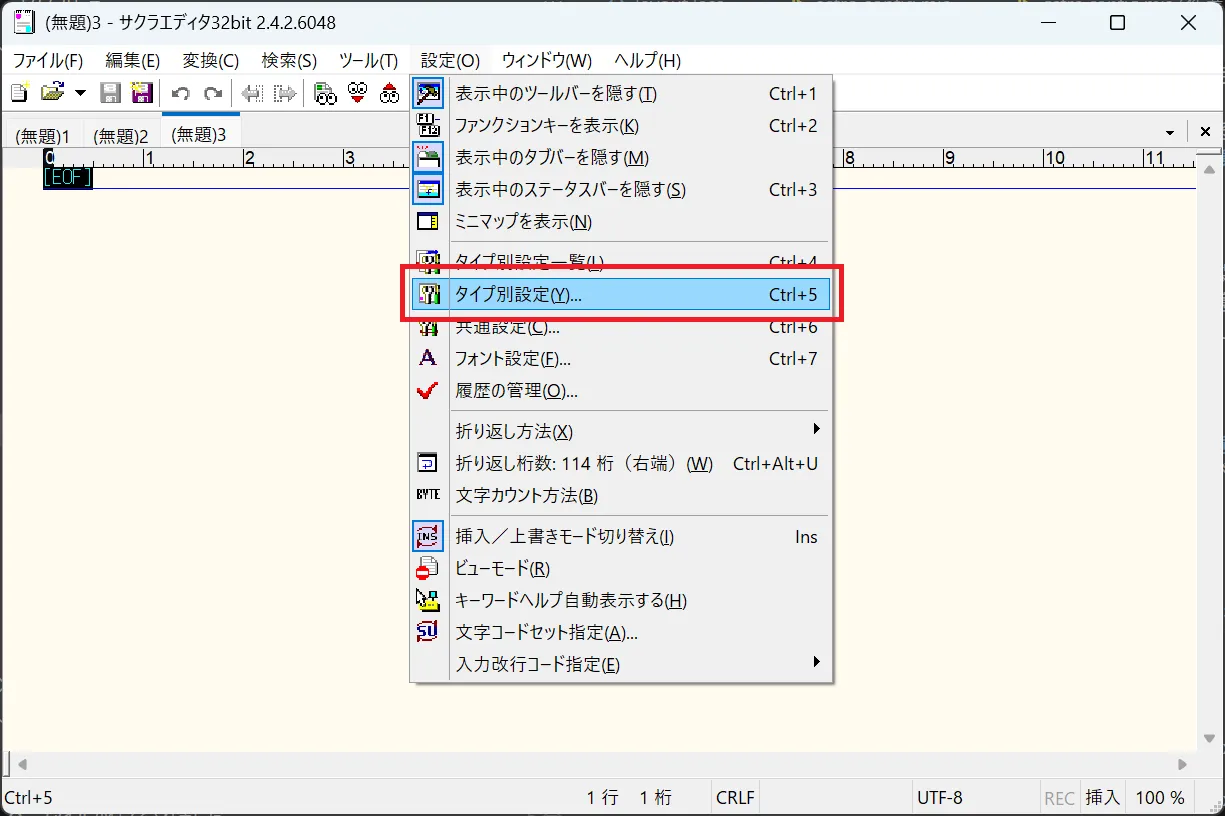
Task: Switch to the (無題)1 tab
Action: 43,136
